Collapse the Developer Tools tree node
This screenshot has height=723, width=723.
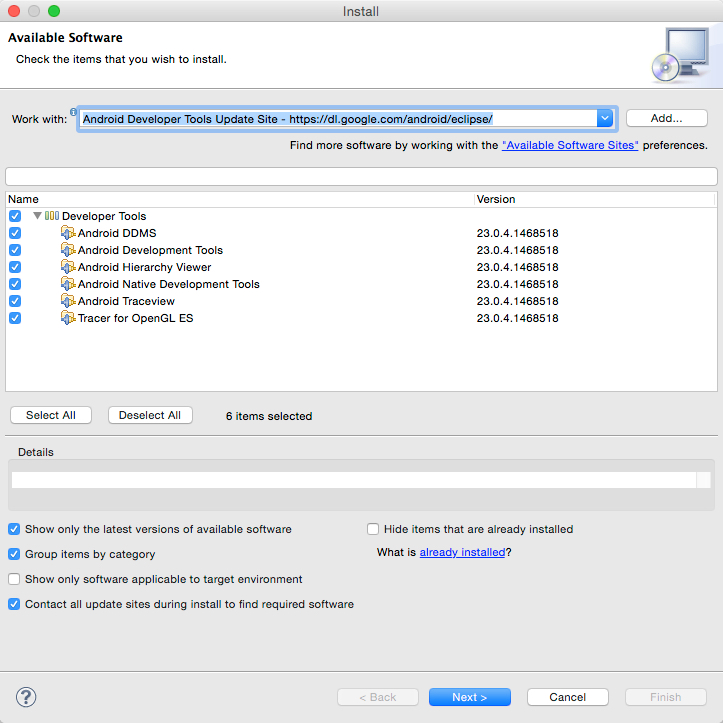click(37, 216)
